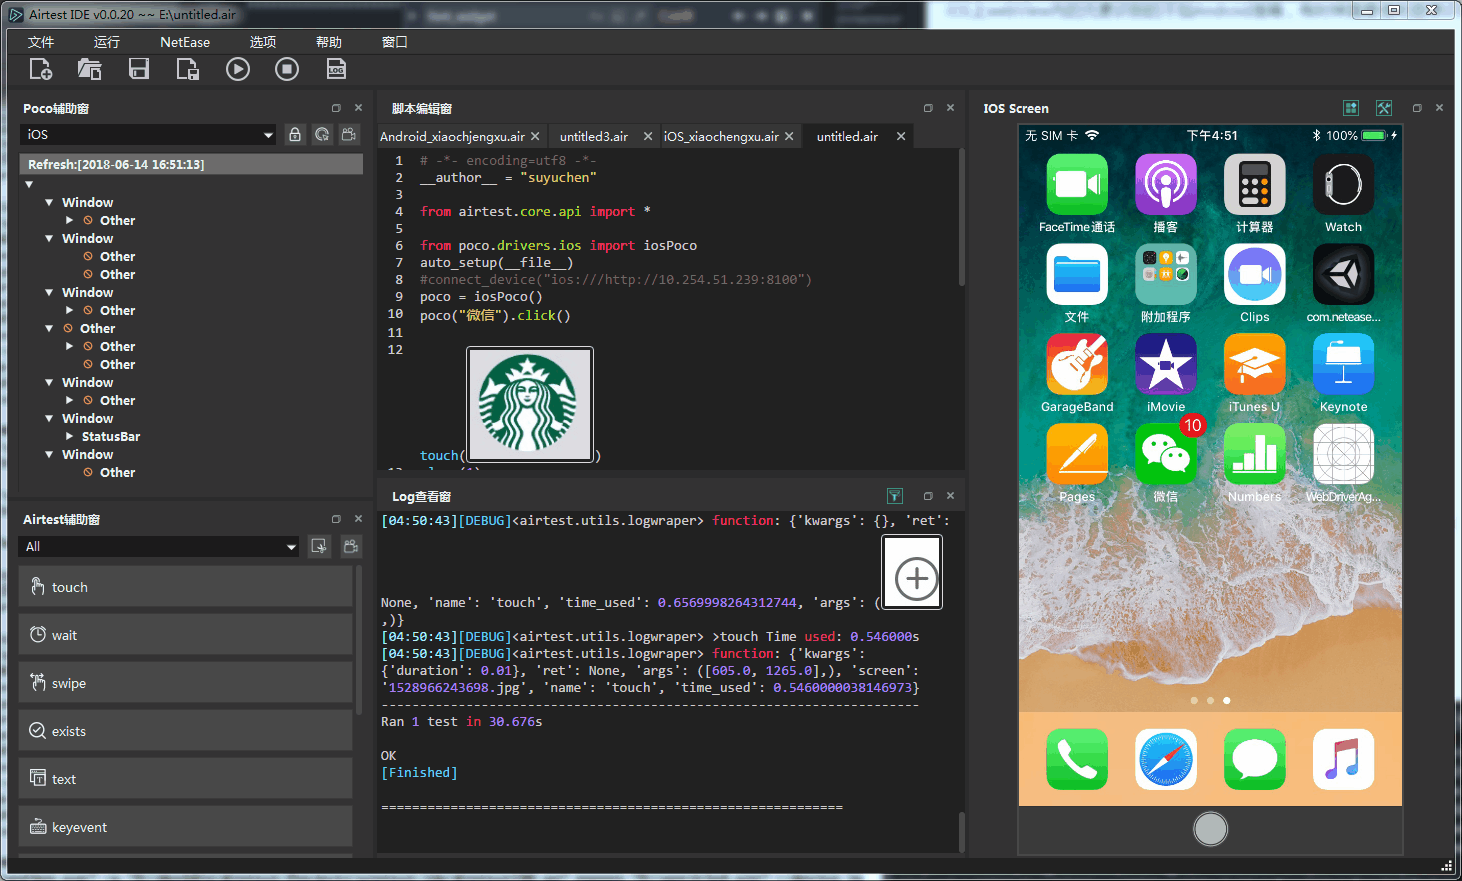Tap the Music icon in the iOS dock
1462x881 pixels.
pyautogui.click(x=1344, y=760)
